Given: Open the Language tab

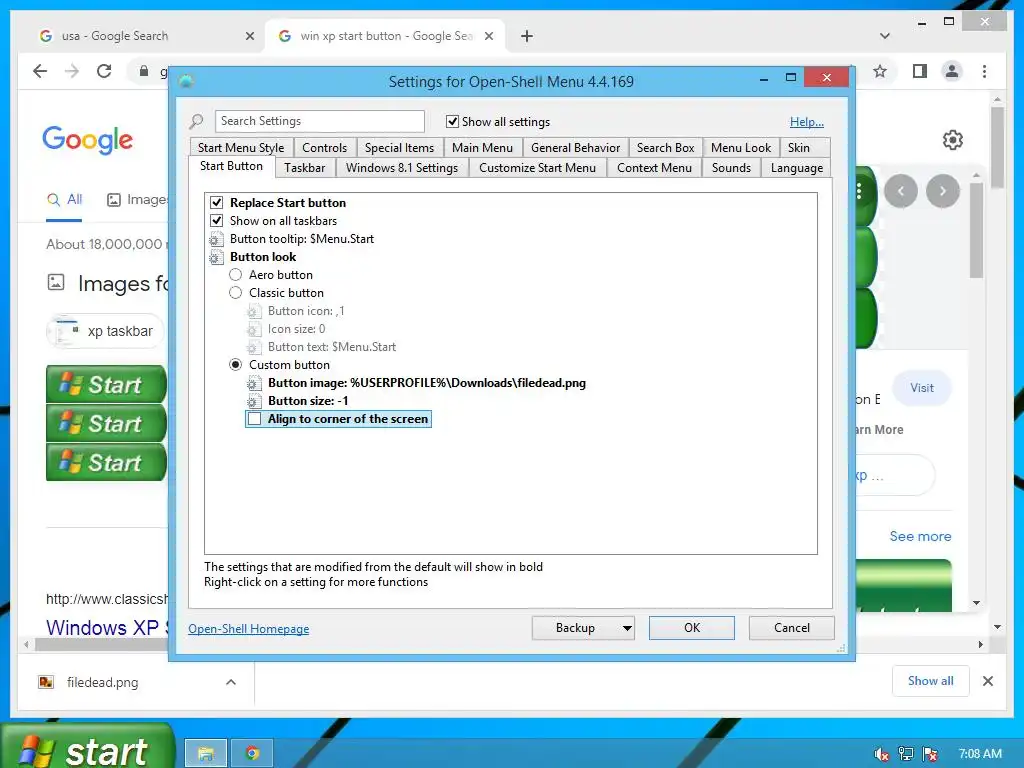Looking at the screenshot, I should click(797, 168).
